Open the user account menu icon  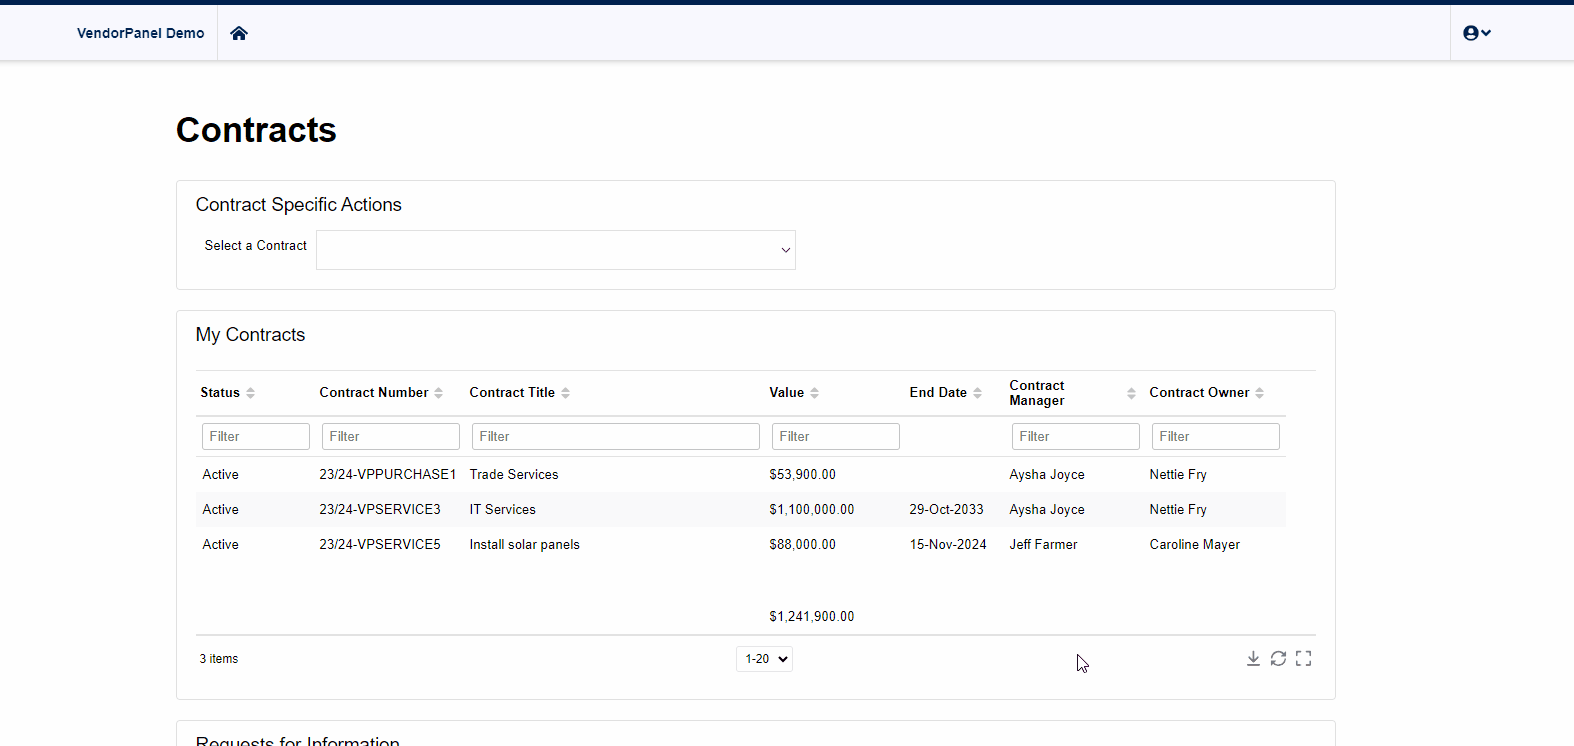[1476, 33]
